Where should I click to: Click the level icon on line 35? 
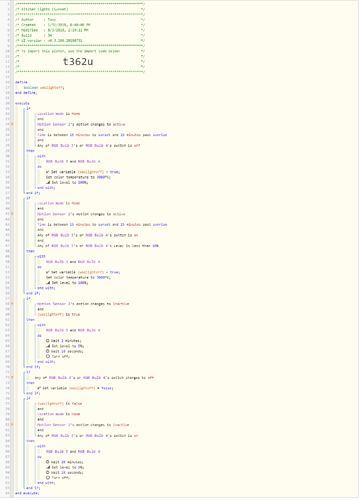[x=48, y=183]
